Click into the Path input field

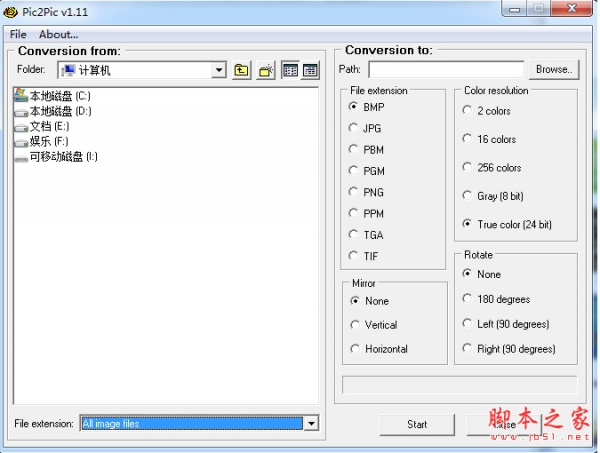point(446,70)
